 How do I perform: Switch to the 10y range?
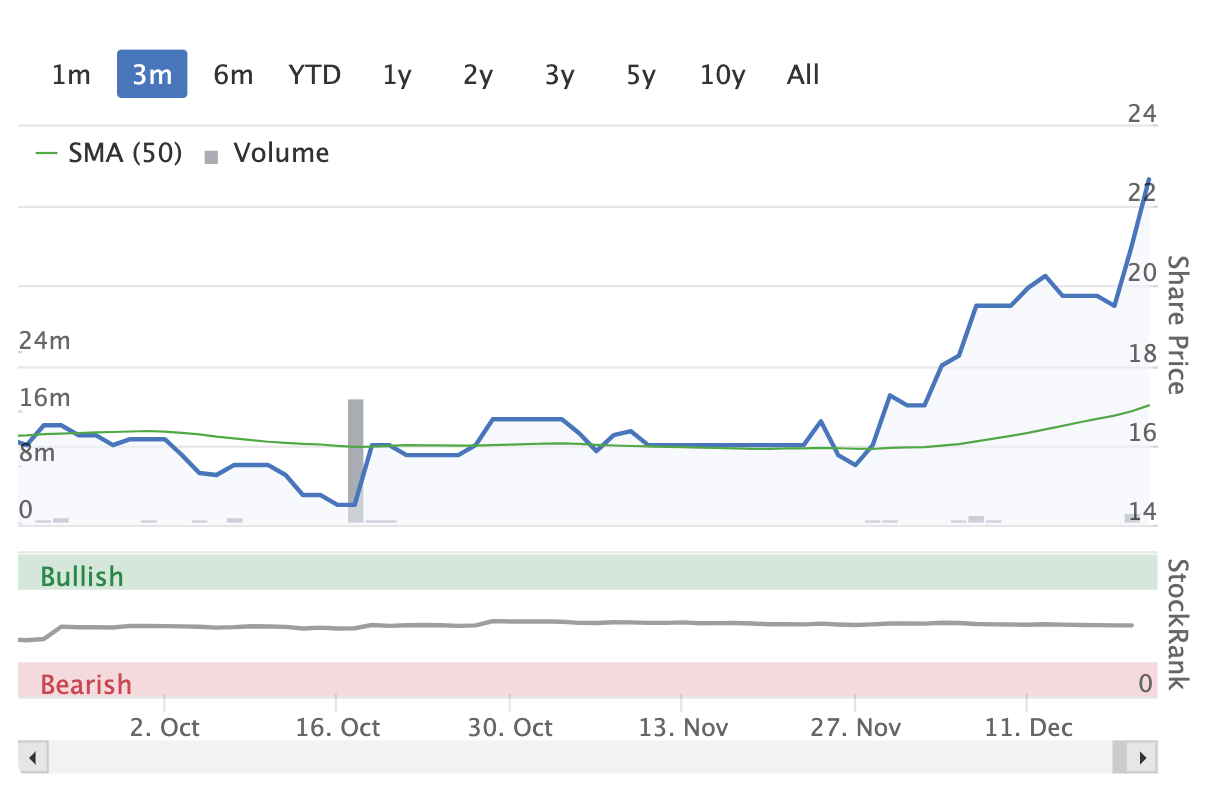click(x=722, y=74)
